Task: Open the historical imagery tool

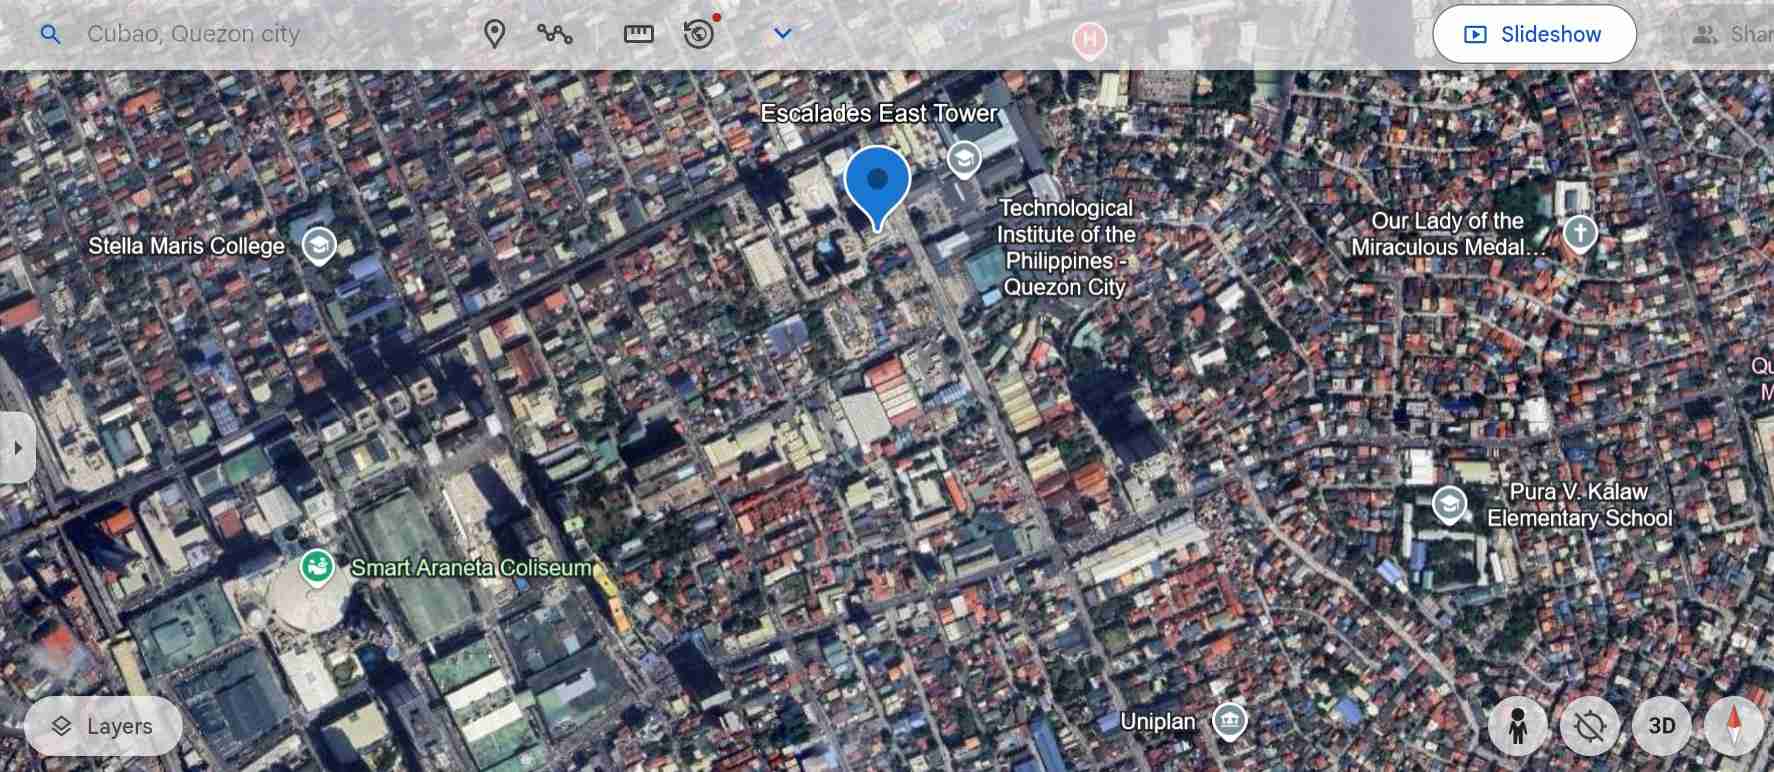Action: click(700, 34)
